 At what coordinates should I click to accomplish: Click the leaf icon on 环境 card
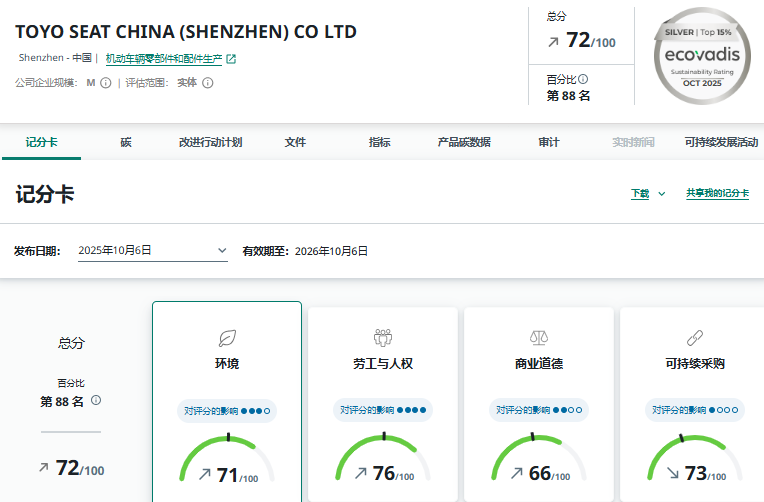[x=227, y=337]
